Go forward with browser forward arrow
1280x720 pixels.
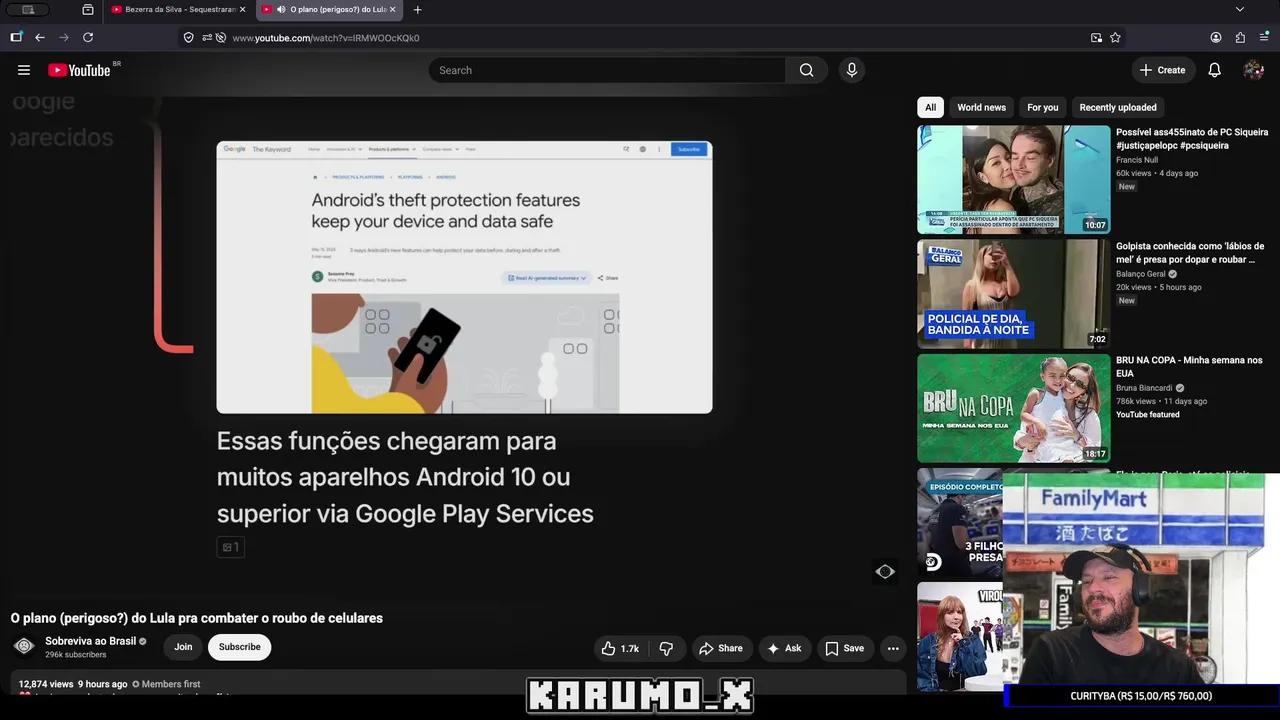pos(64,37)
